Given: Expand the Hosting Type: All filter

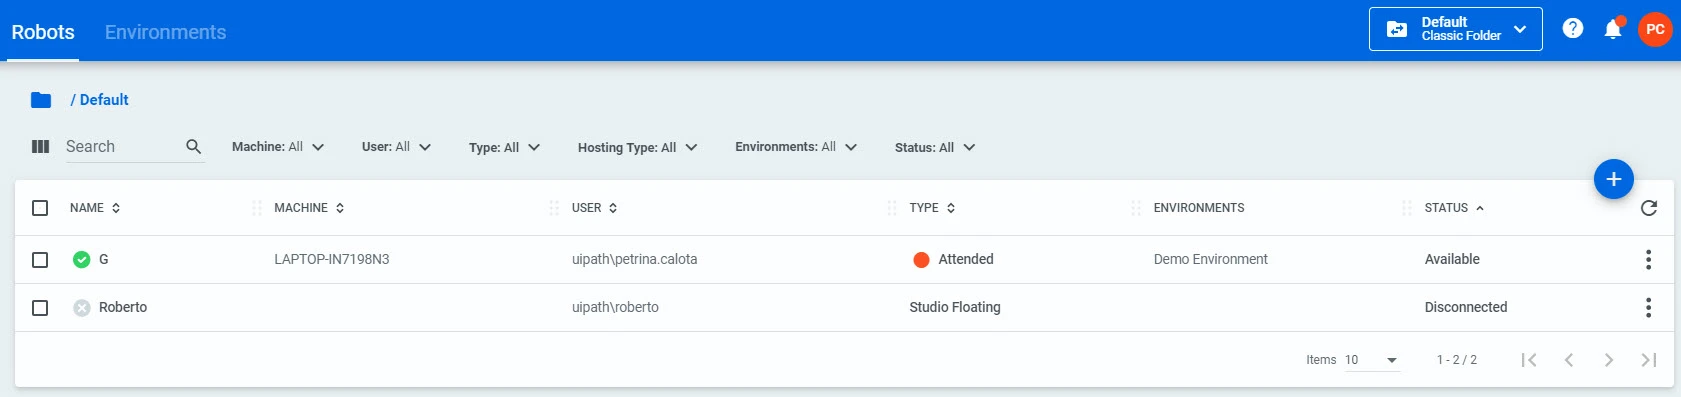Looking at the screenshot, I should click(637, 147).
